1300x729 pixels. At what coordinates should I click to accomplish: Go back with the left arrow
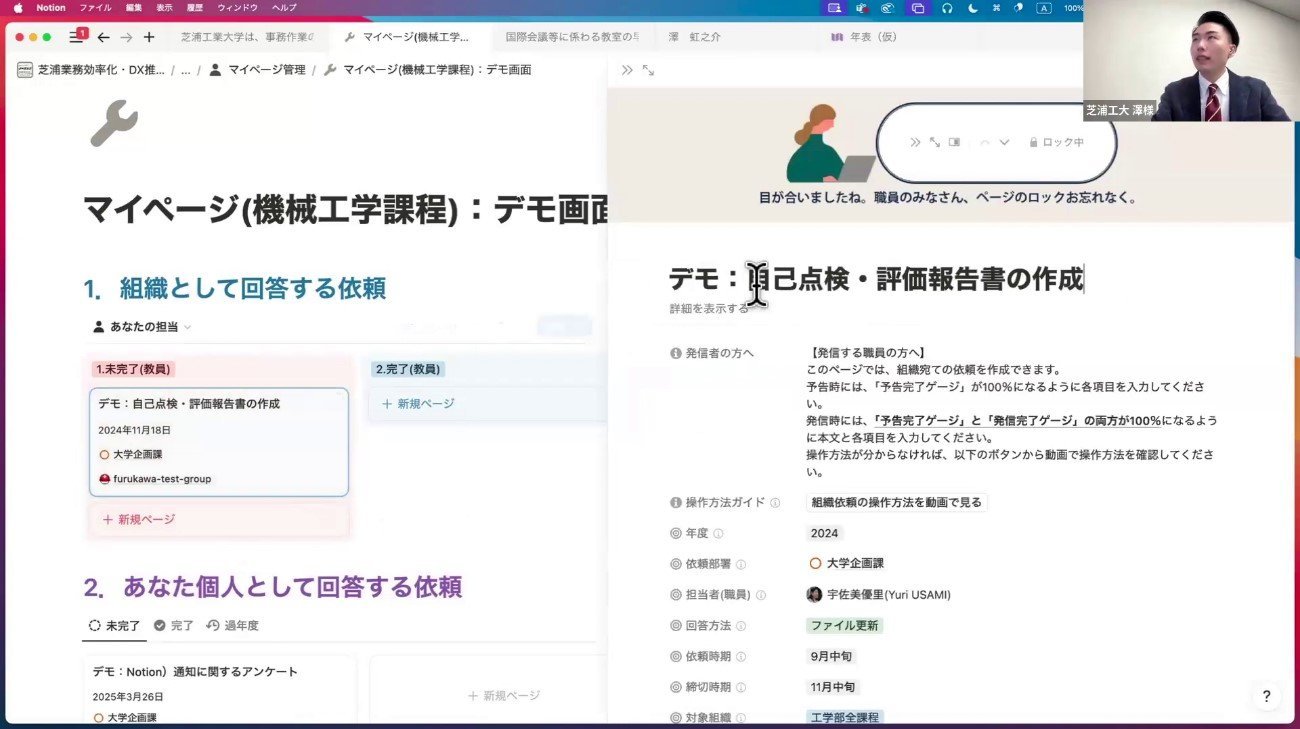(x=103, y=37)
